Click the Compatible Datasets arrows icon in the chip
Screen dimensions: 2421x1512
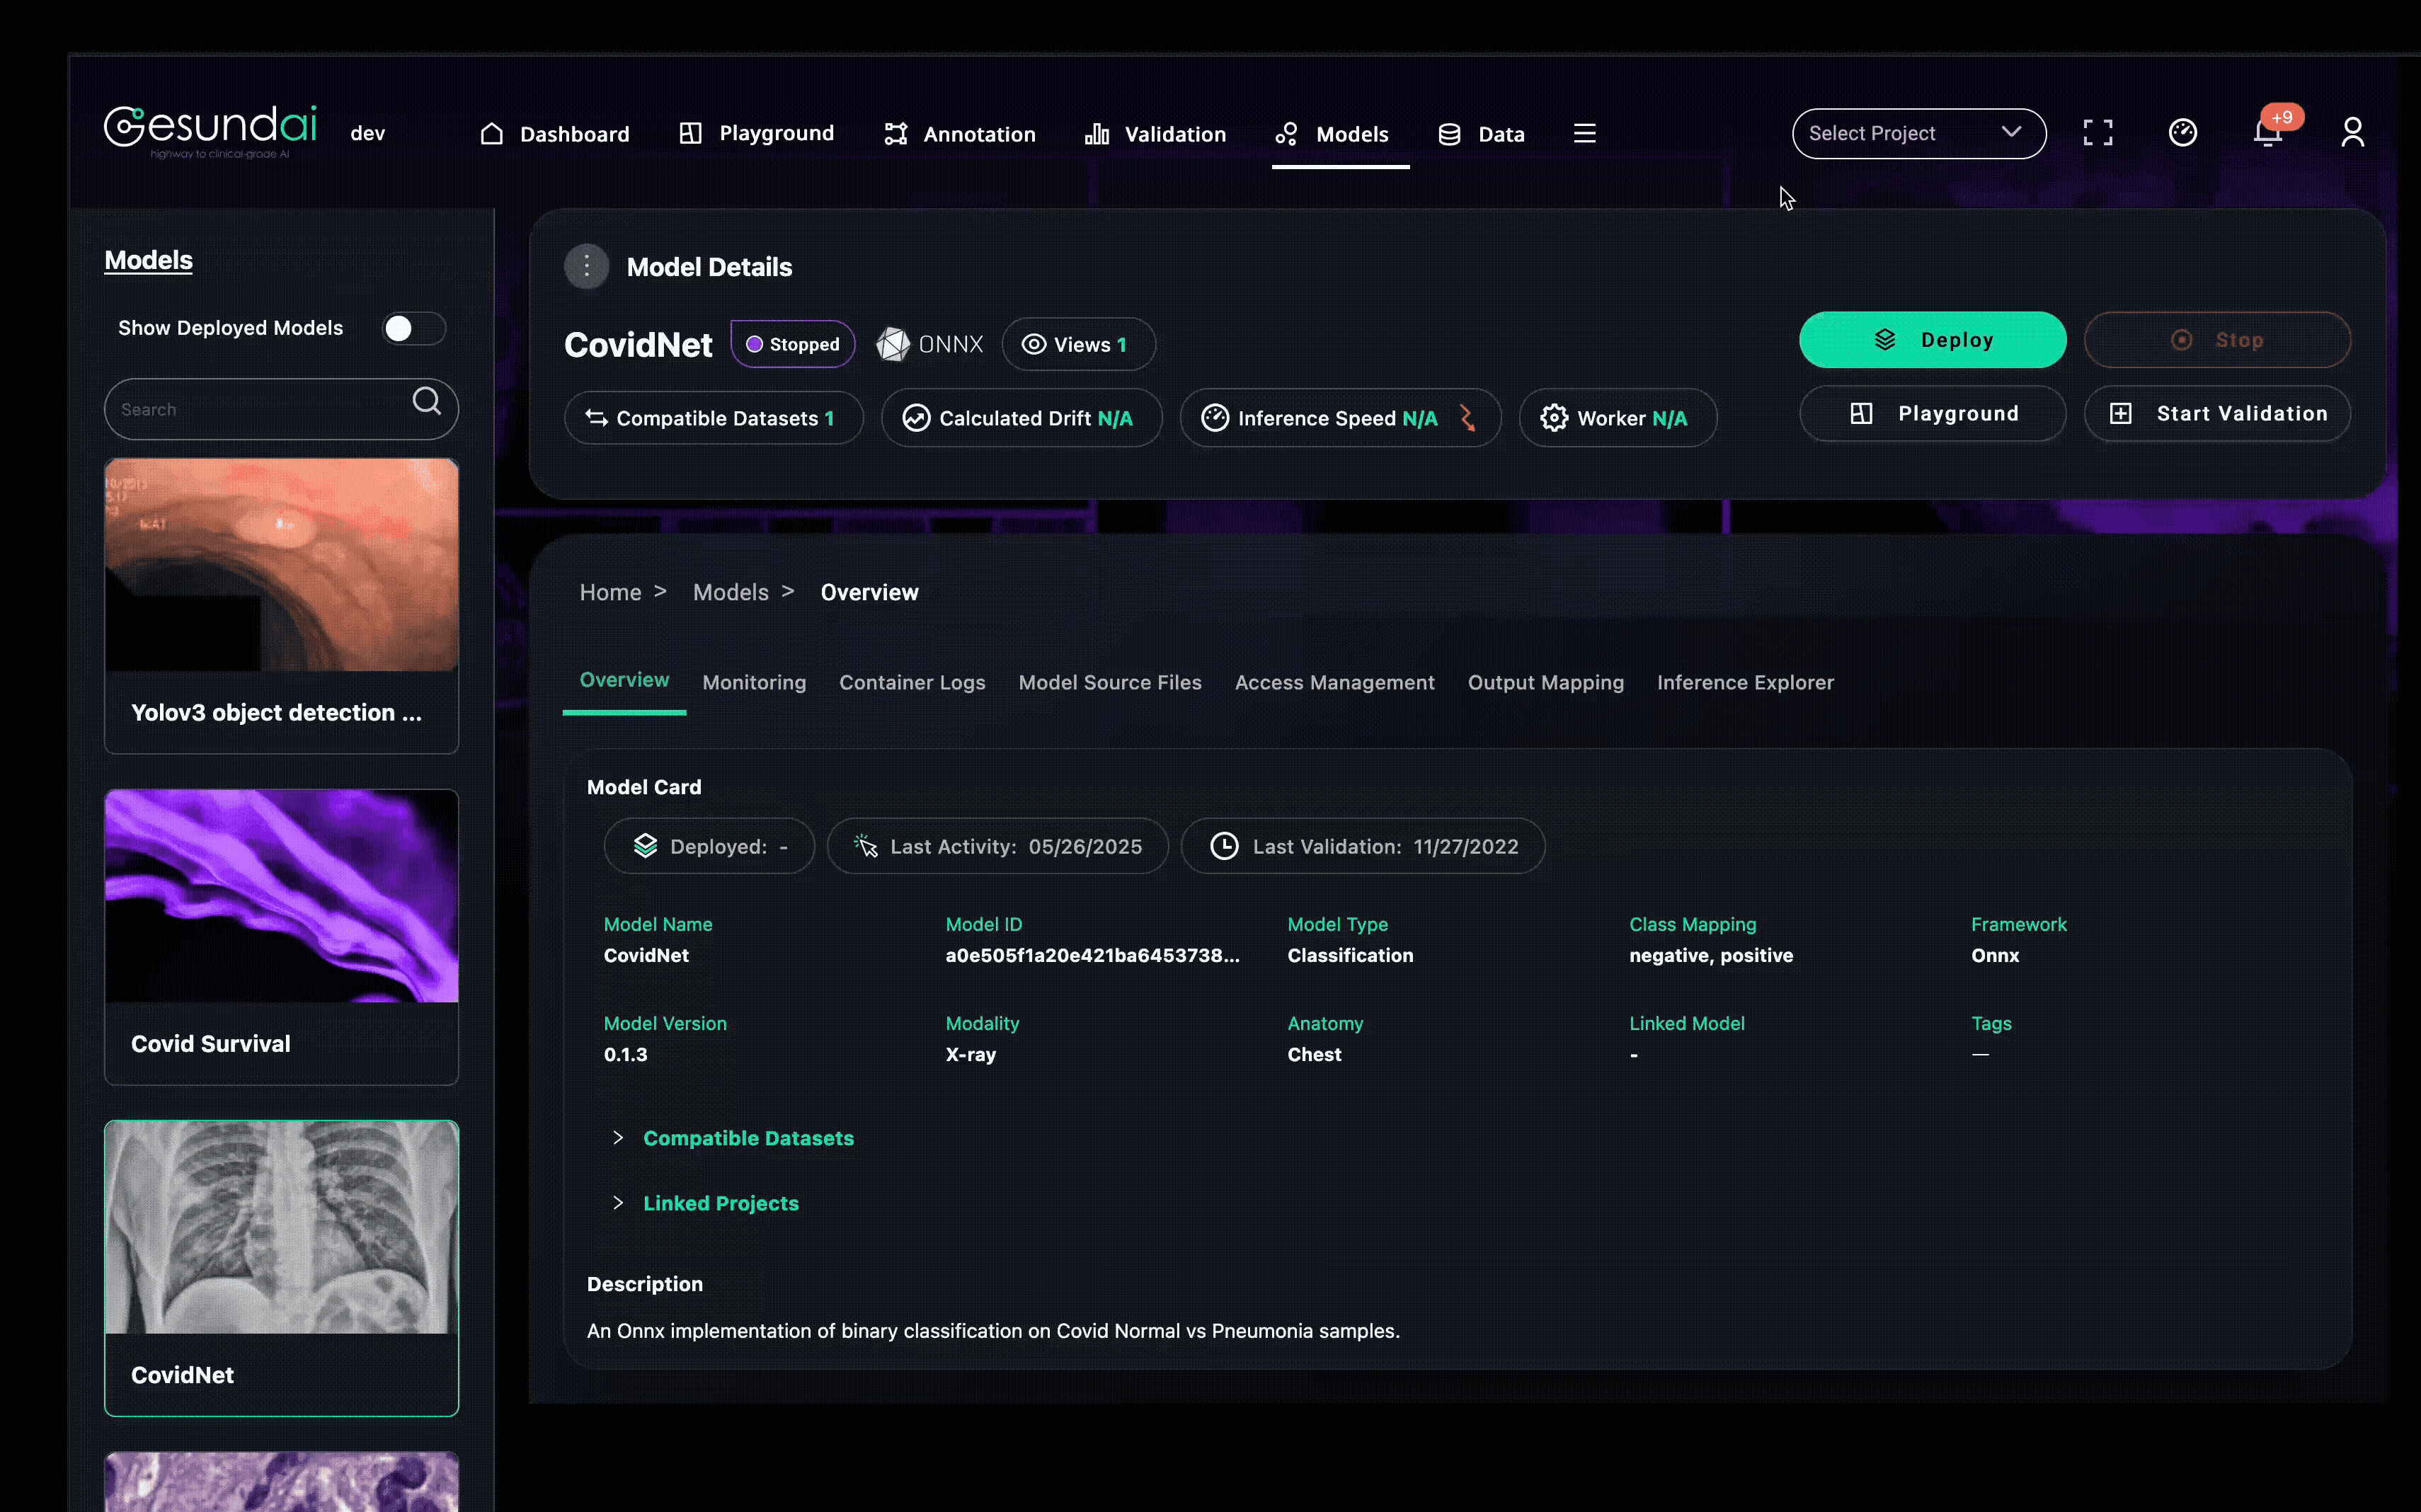[x=597, y=418]
